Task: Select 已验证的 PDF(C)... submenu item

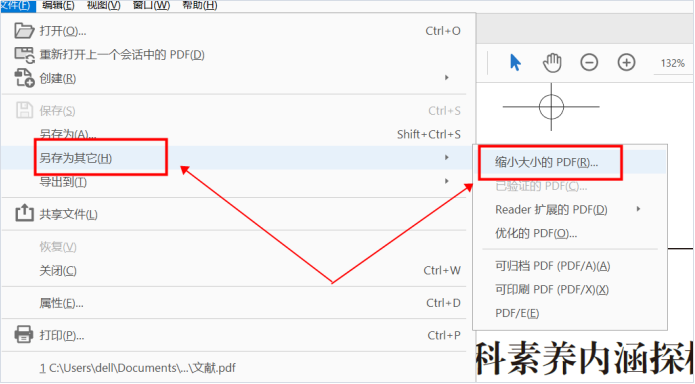Action: pyautogui.click(x=570, y=186)
